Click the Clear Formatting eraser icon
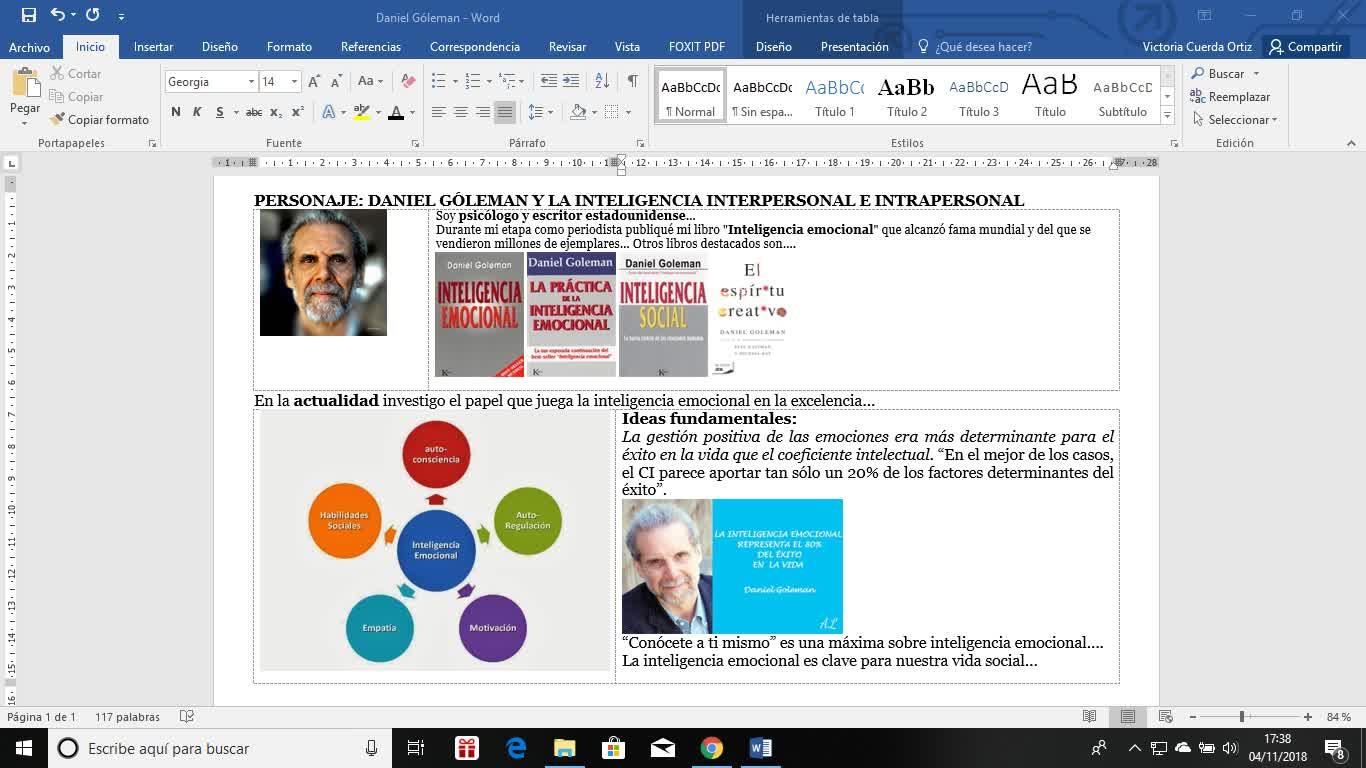Screen dimensions: 1366x768 (x=408, y=81)
